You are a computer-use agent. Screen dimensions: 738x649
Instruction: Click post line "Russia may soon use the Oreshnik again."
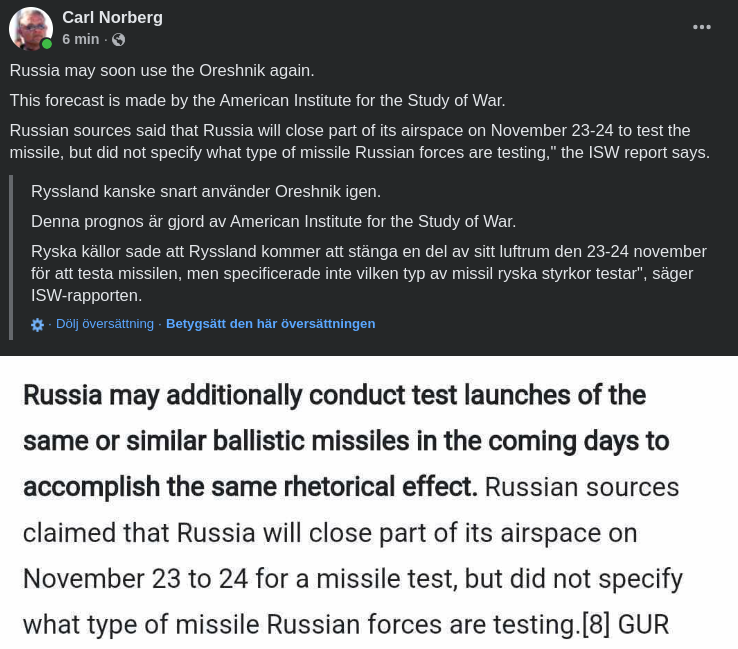coord(162,71)
